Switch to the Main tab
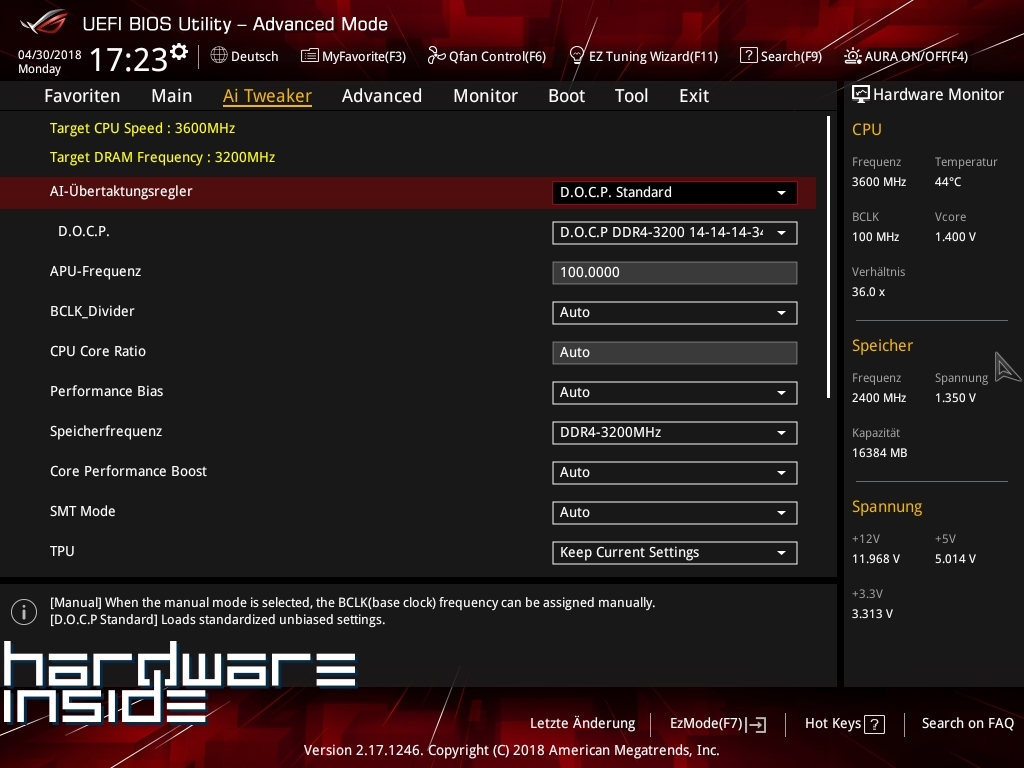Viewport: 1024px width, 768px height. [172, 96]
